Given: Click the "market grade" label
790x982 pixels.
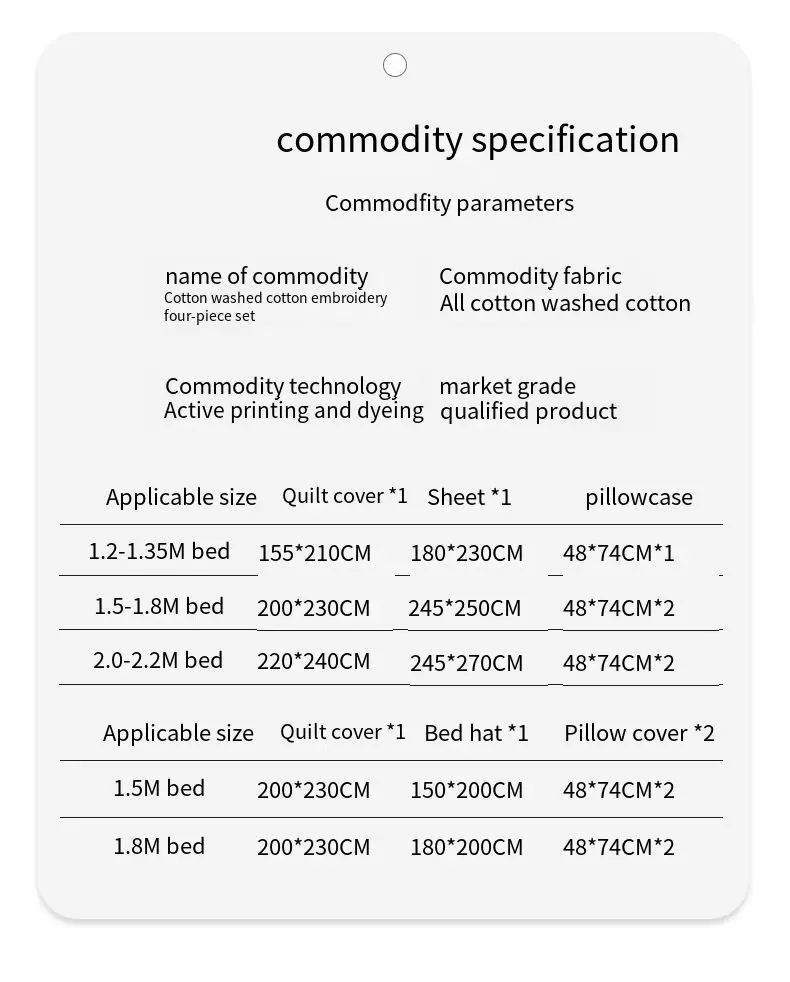Looking at the screenshot, I should 507,386.
